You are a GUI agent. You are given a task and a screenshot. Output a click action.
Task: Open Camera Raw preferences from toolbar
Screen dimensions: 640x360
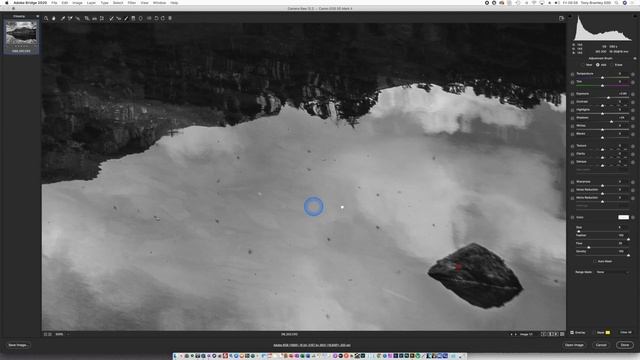(x=149, y=18)
